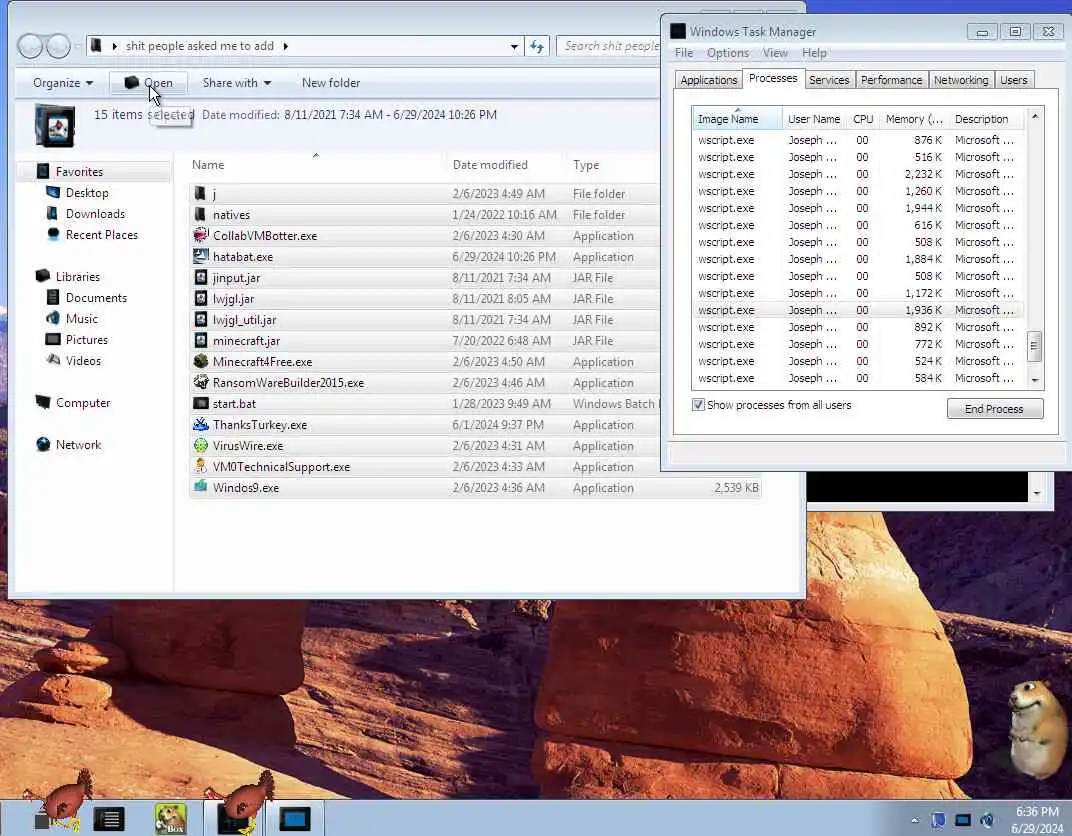Click the Windos9.exe file icon
The height and width of the screenshot is (836, 1072).
coord(200,487)
